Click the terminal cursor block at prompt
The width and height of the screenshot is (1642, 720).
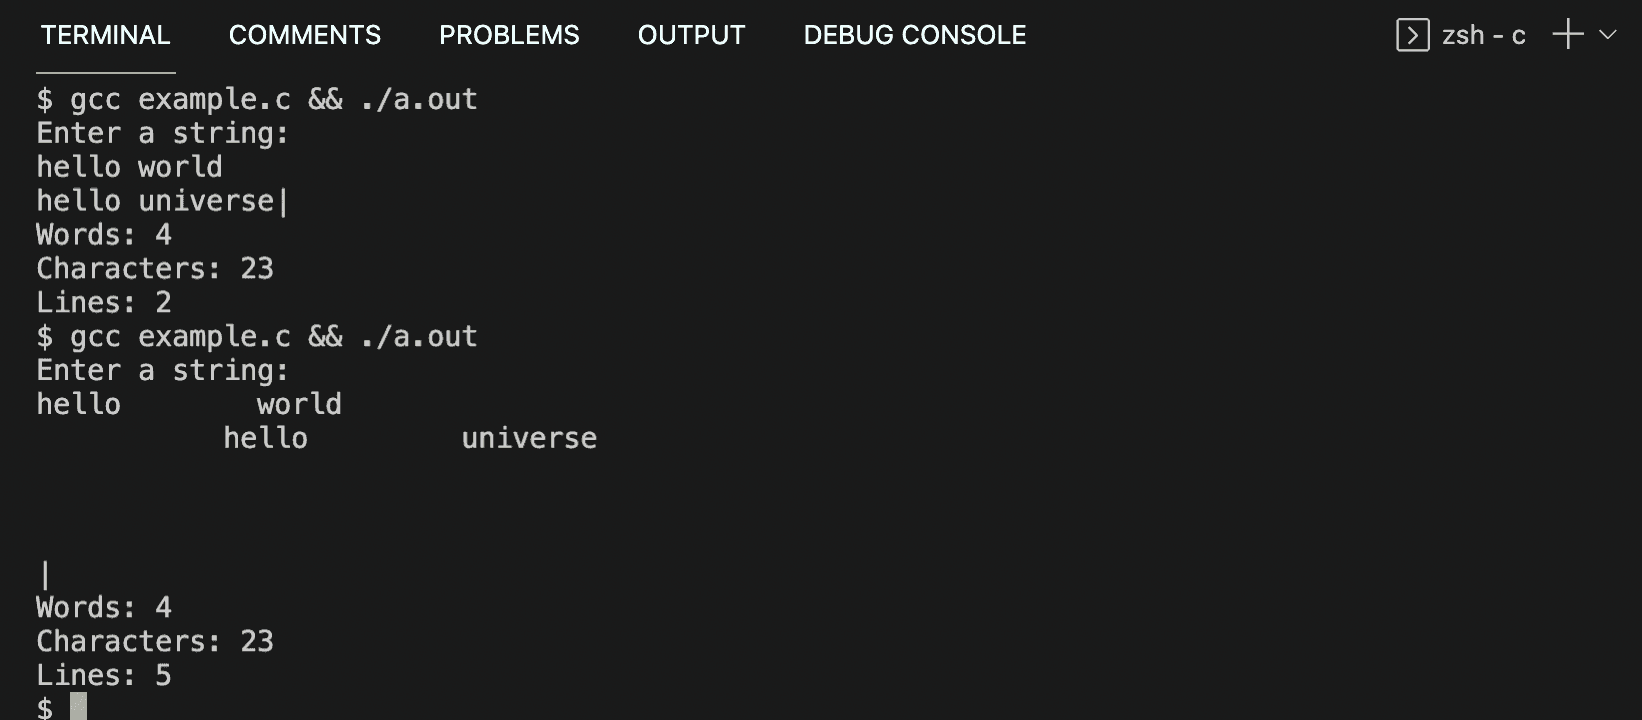click(78, 707)
